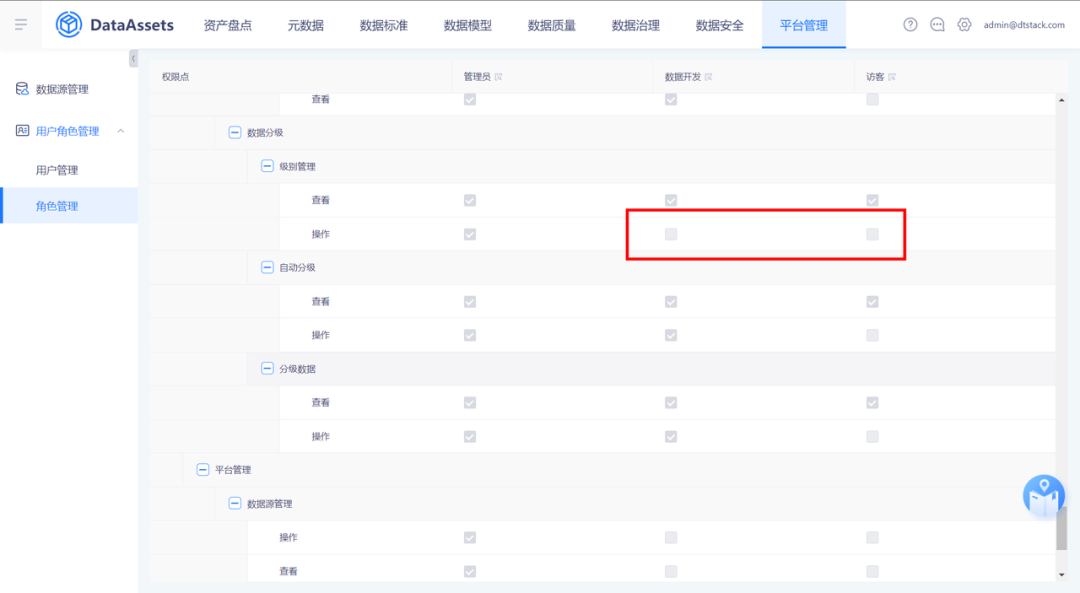Collapse the 级别管理 permission subsection

point(267,165)
